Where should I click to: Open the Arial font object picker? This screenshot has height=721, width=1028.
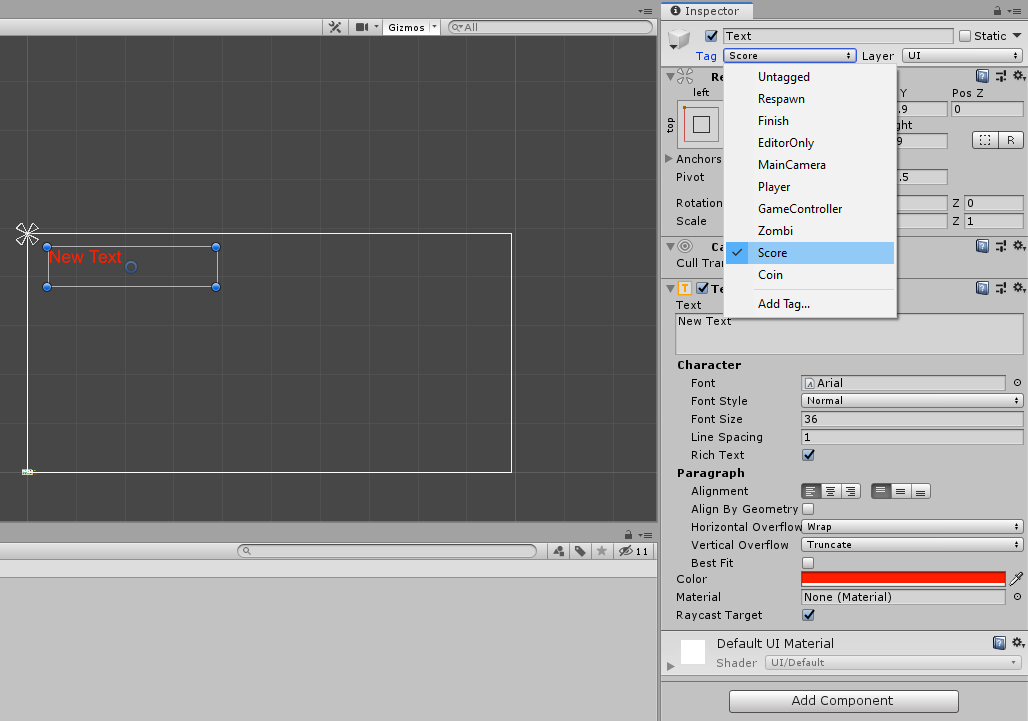[1018, 383]
